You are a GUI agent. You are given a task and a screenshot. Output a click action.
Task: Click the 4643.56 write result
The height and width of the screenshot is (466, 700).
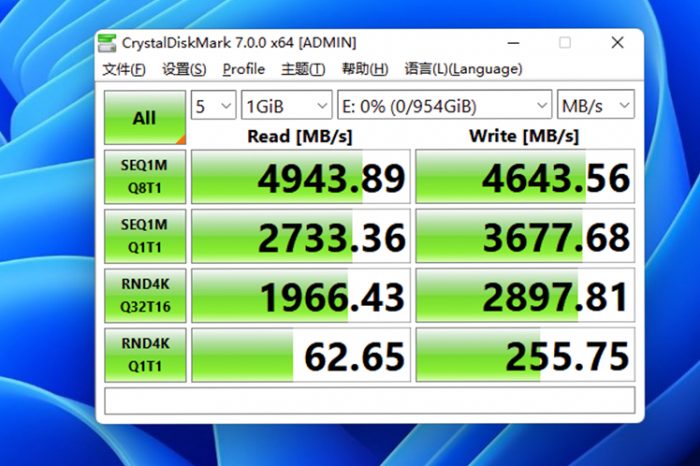coord(525,177)
